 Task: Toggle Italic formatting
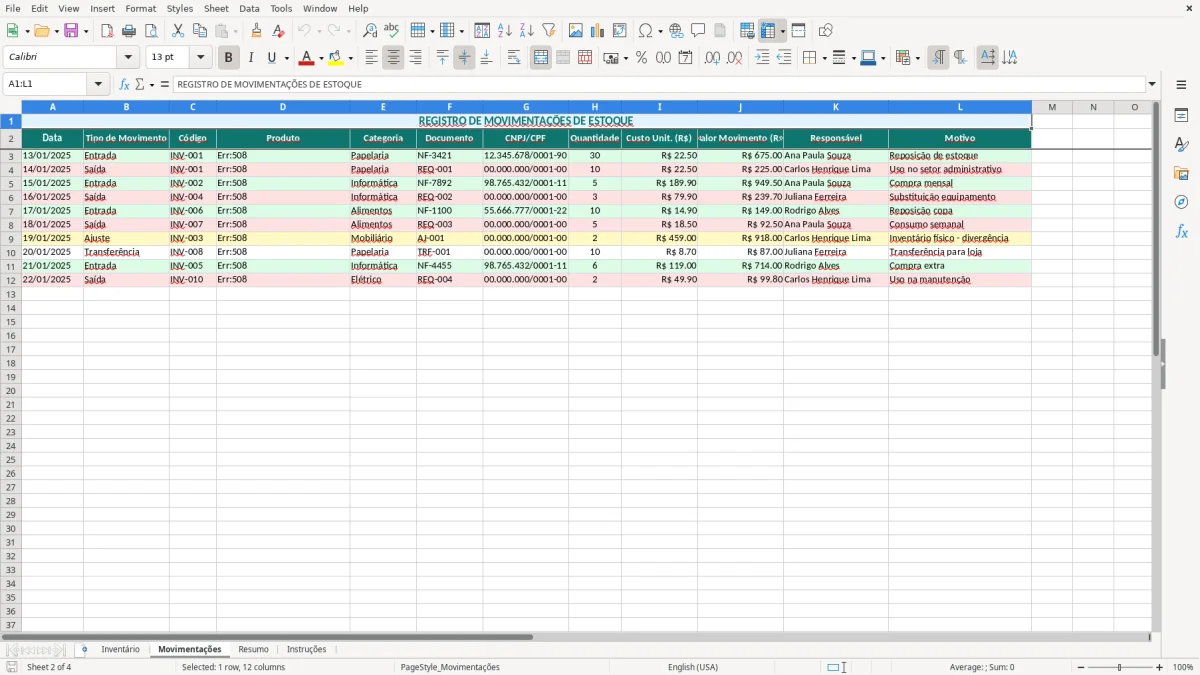click(x=251, y=58)
